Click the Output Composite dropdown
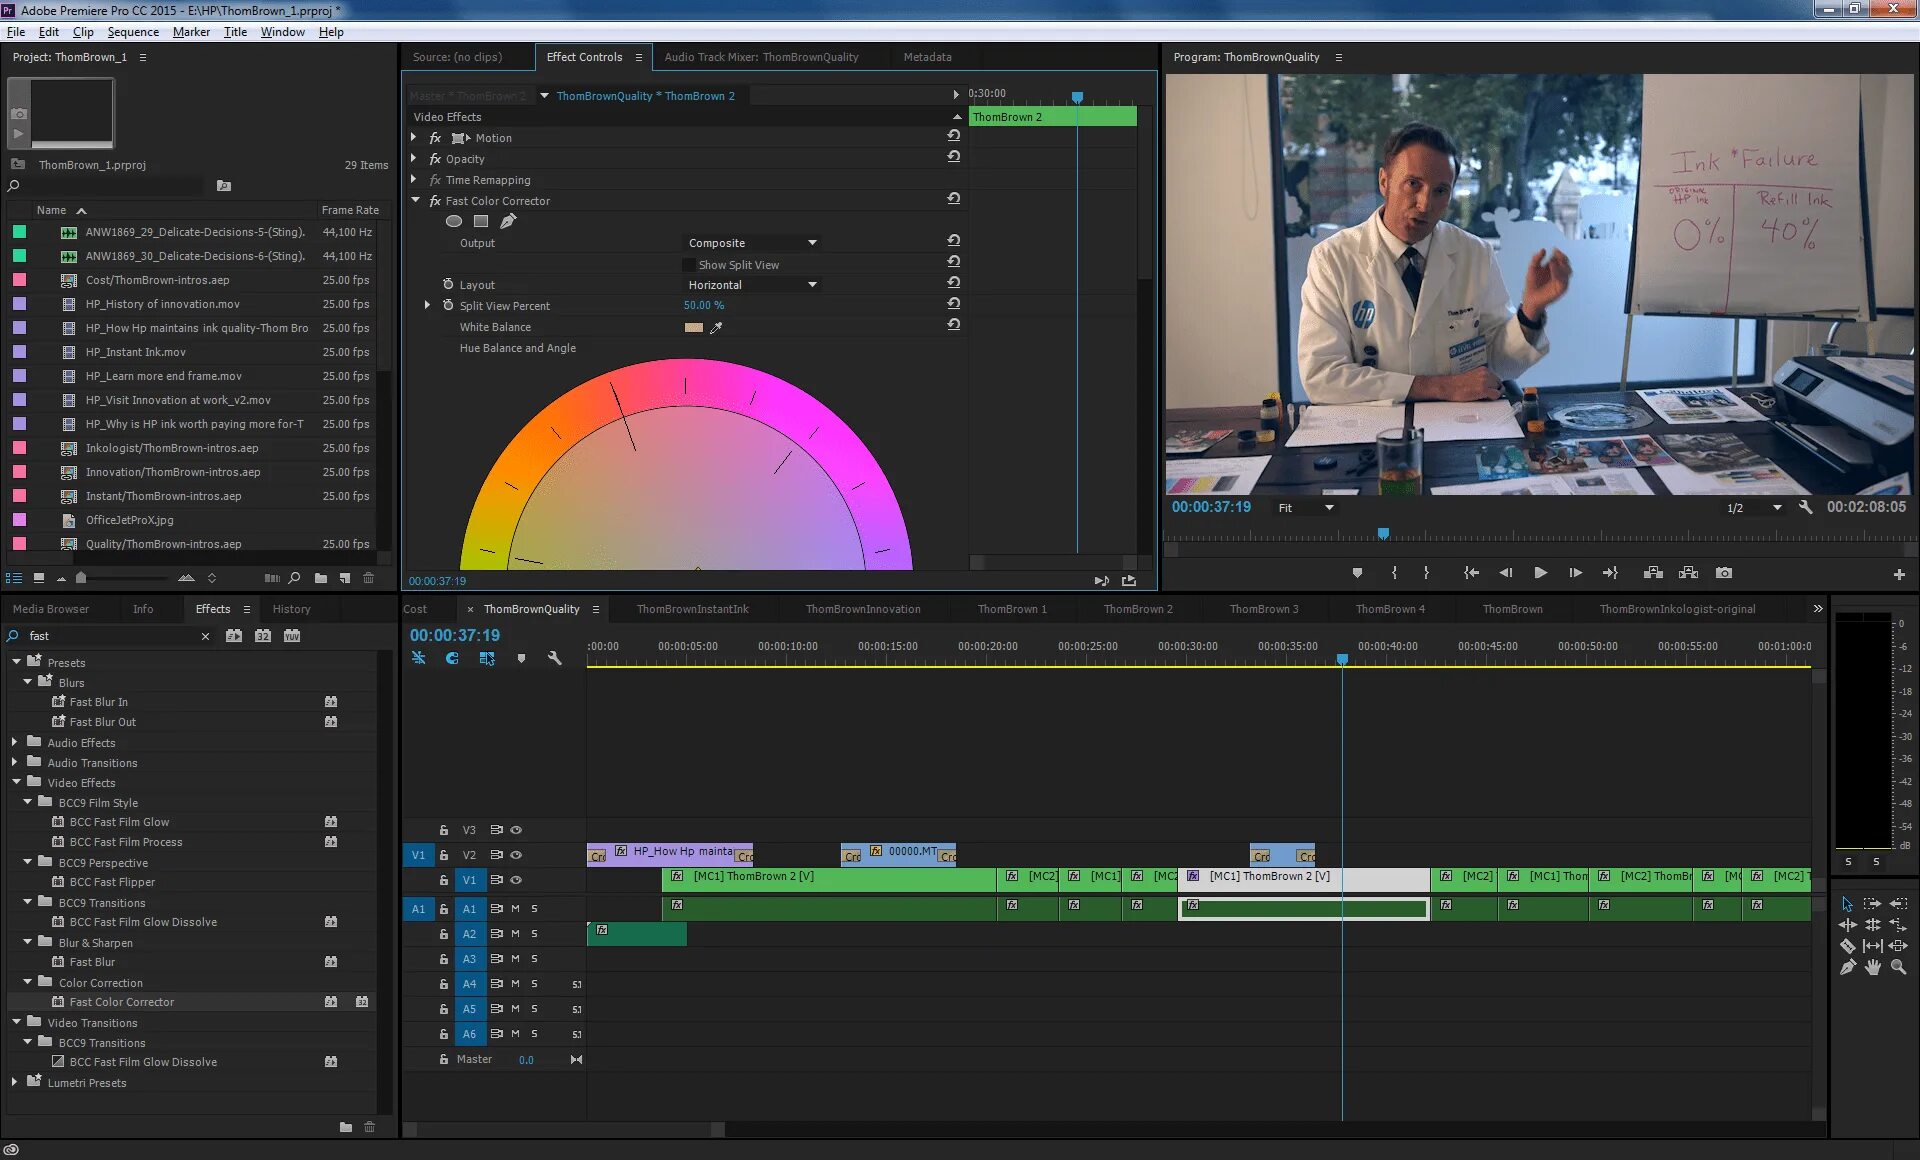 tap(752, 243)
